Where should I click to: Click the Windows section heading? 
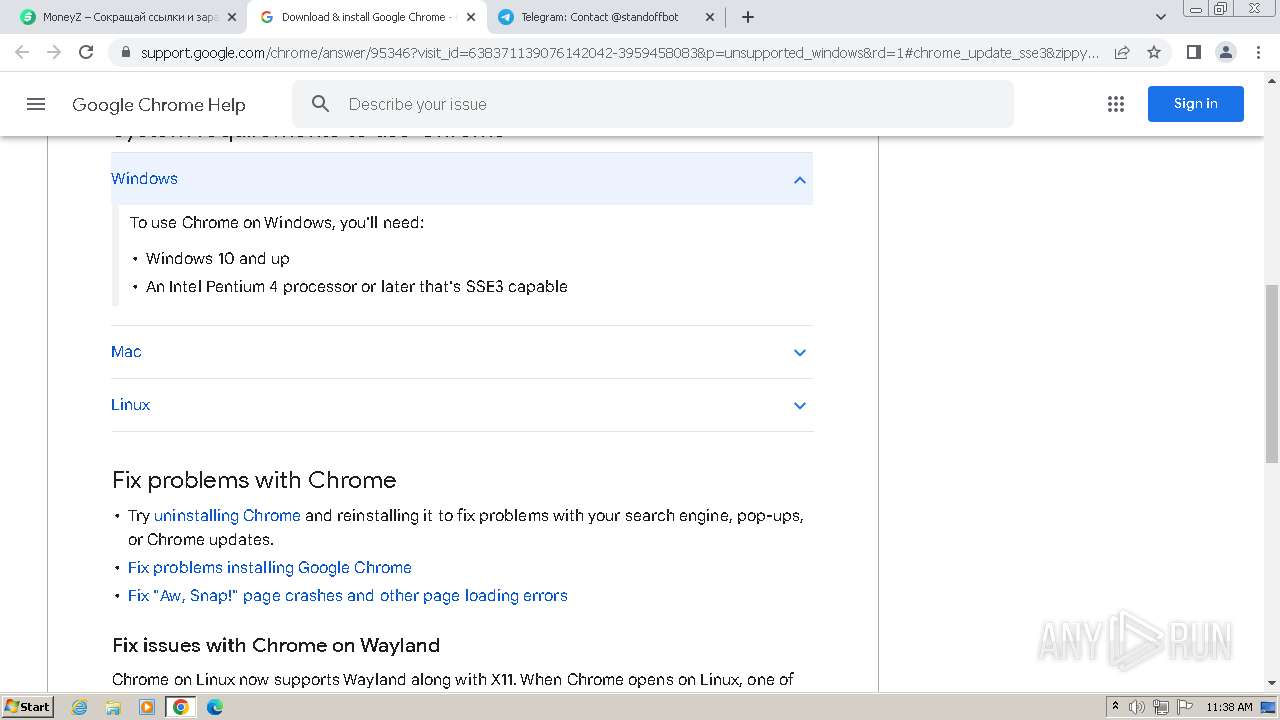[144, 179]
